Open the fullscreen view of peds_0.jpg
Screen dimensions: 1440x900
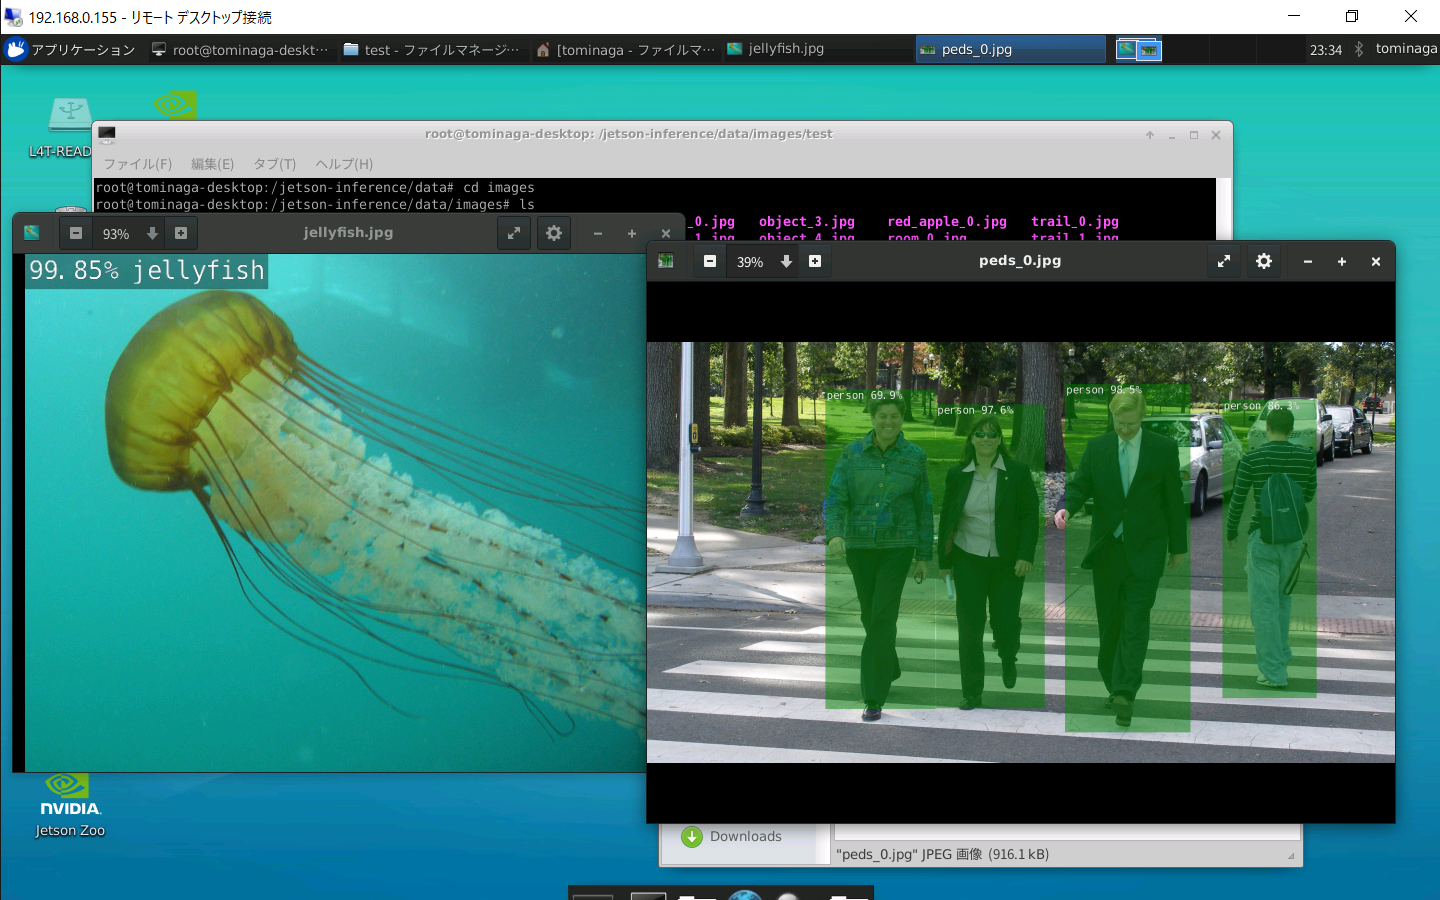tap(1223, 261)
